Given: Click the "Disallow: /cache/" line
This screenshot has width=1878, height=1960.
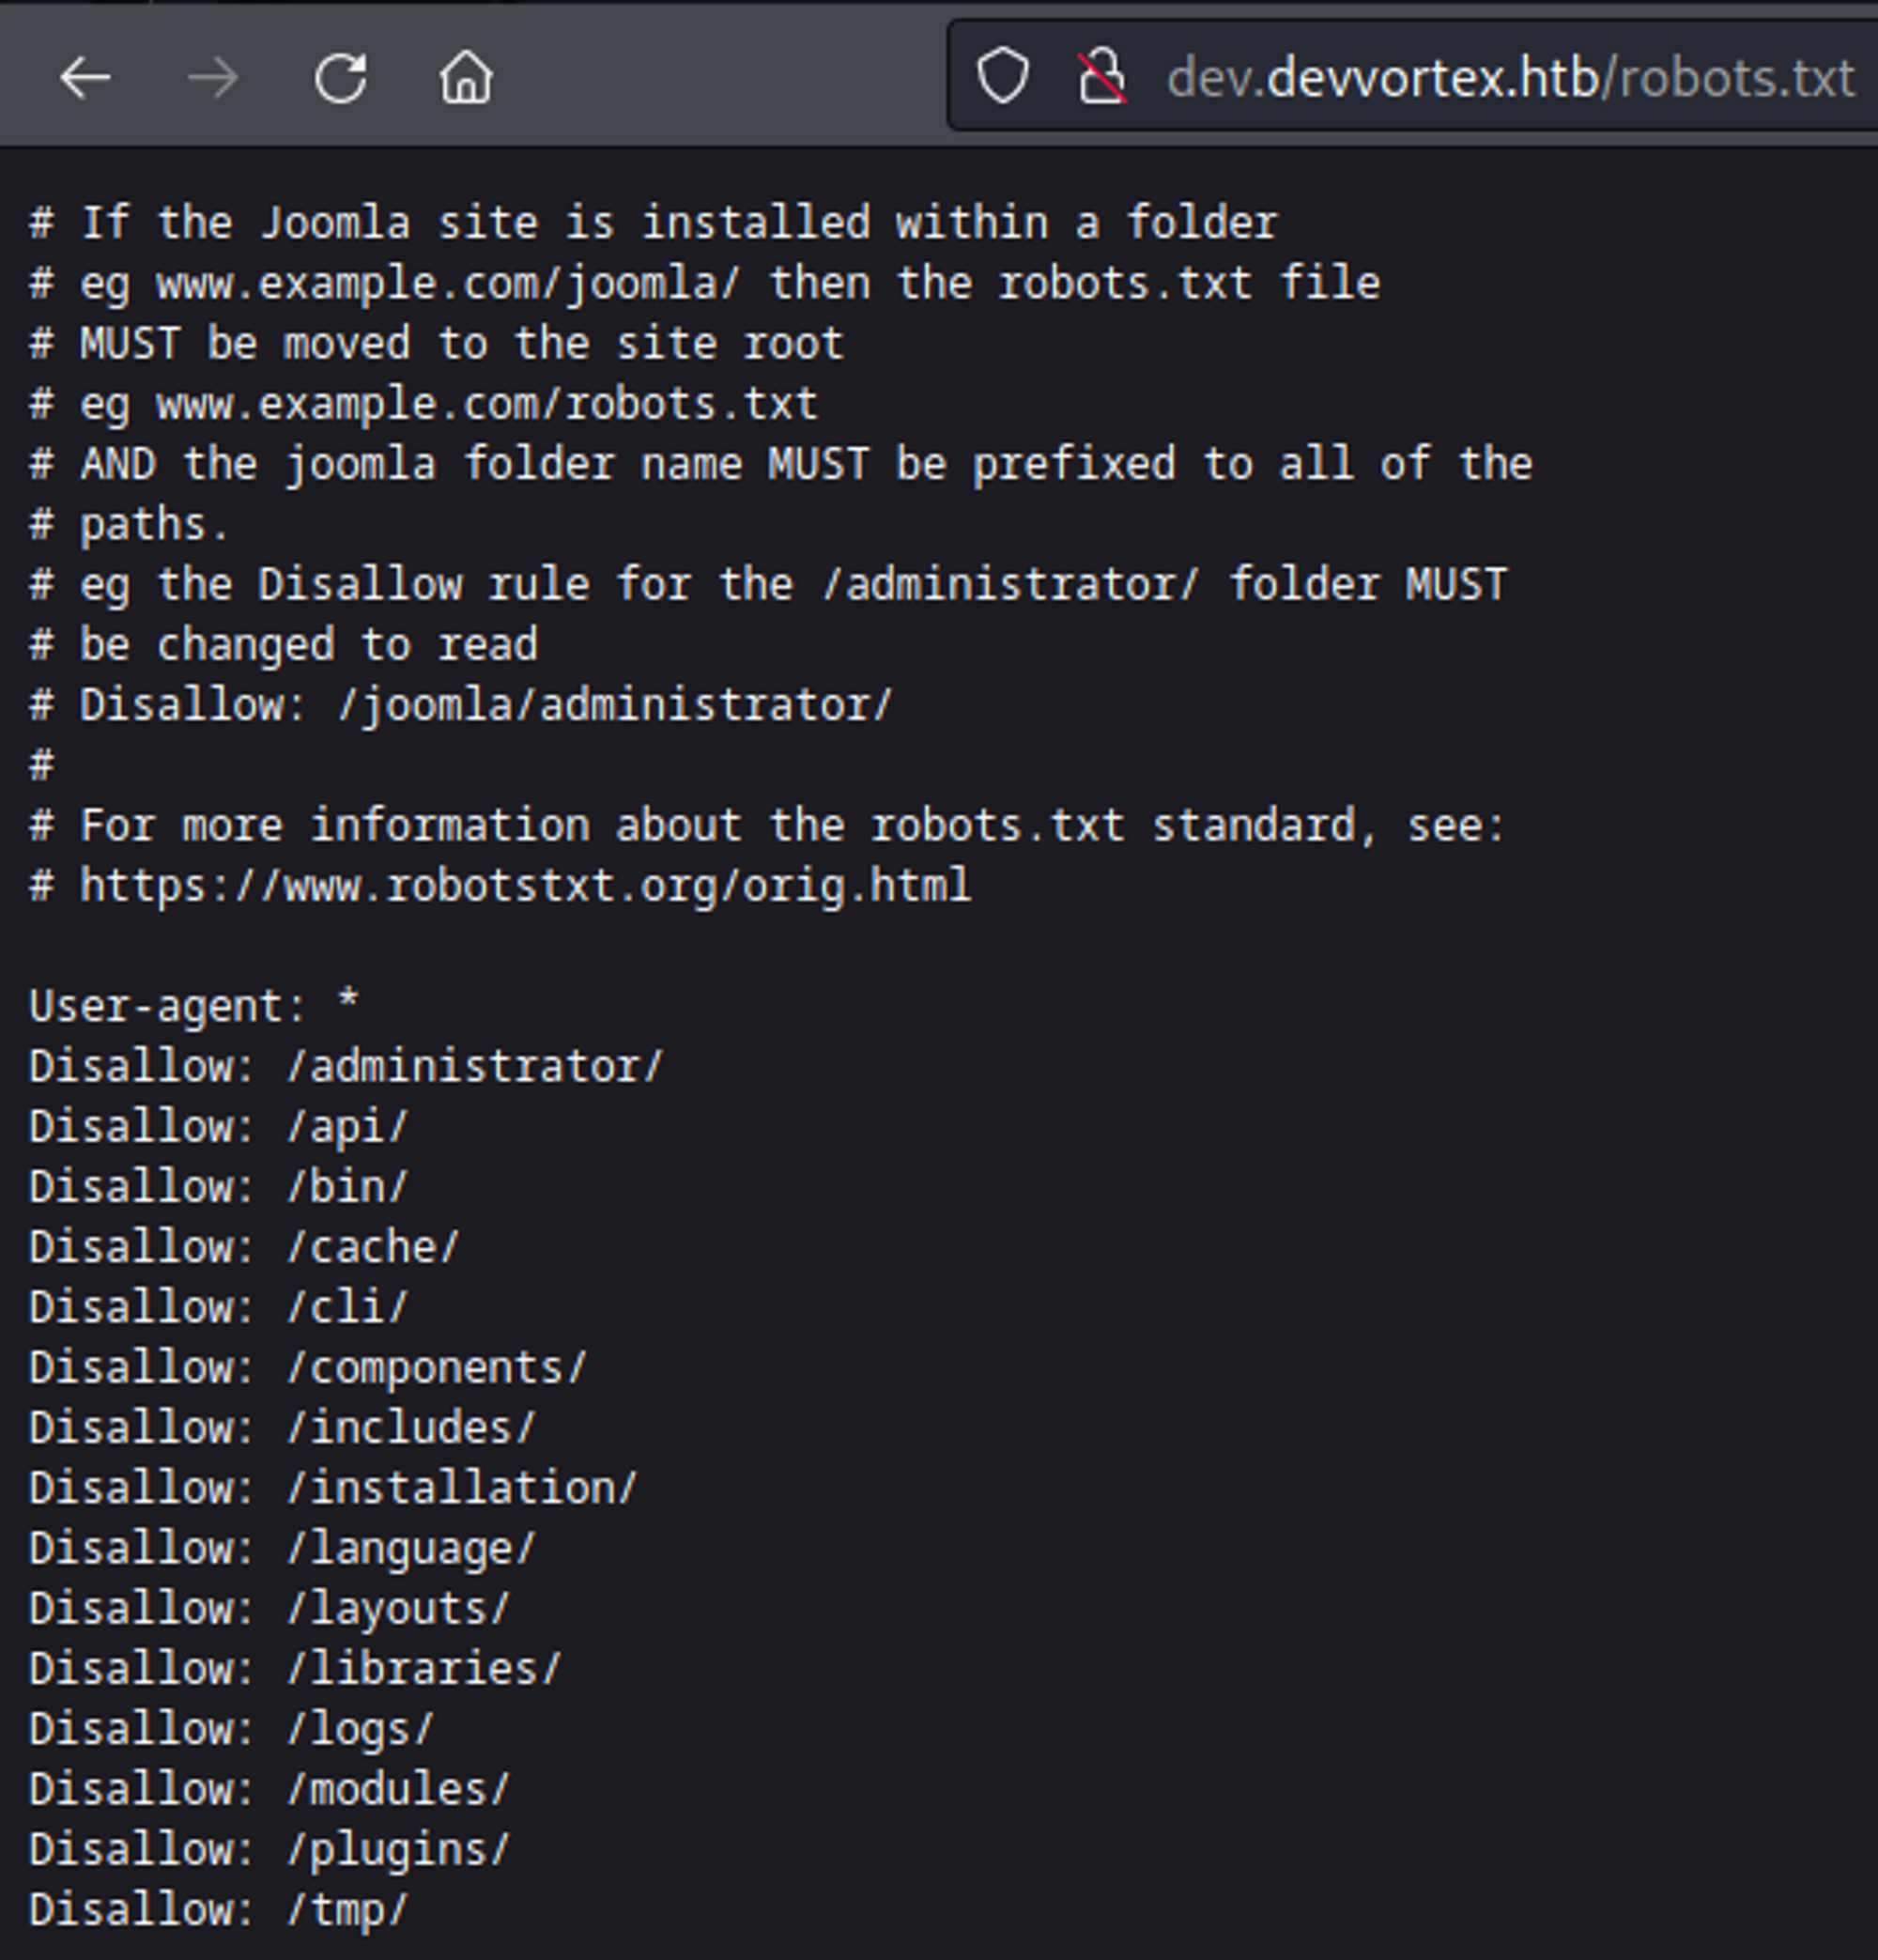Looking at the screenshot, I should [244, 1247].
